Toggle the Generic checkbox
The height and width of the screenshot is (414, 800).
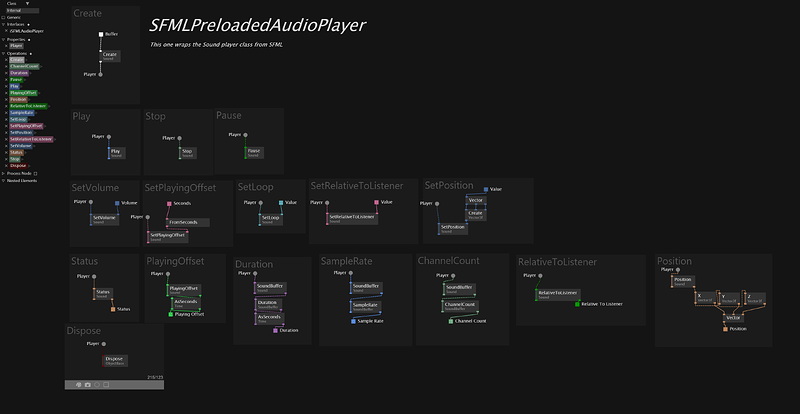(3, 17)
